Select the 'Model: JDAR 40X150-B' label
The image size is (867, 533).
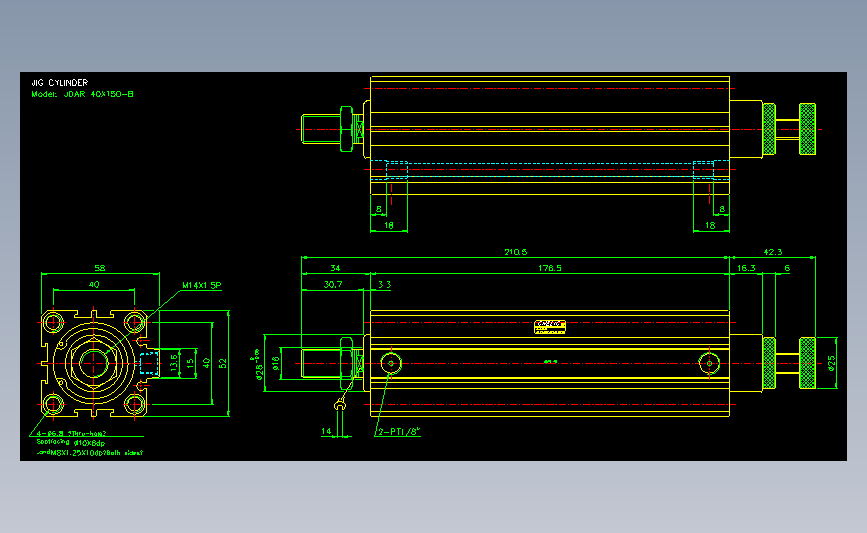coord(82,94)
